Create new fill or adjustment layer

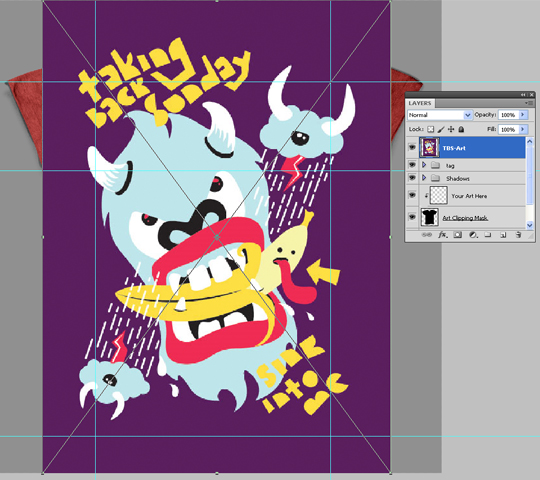click(473, 235)
